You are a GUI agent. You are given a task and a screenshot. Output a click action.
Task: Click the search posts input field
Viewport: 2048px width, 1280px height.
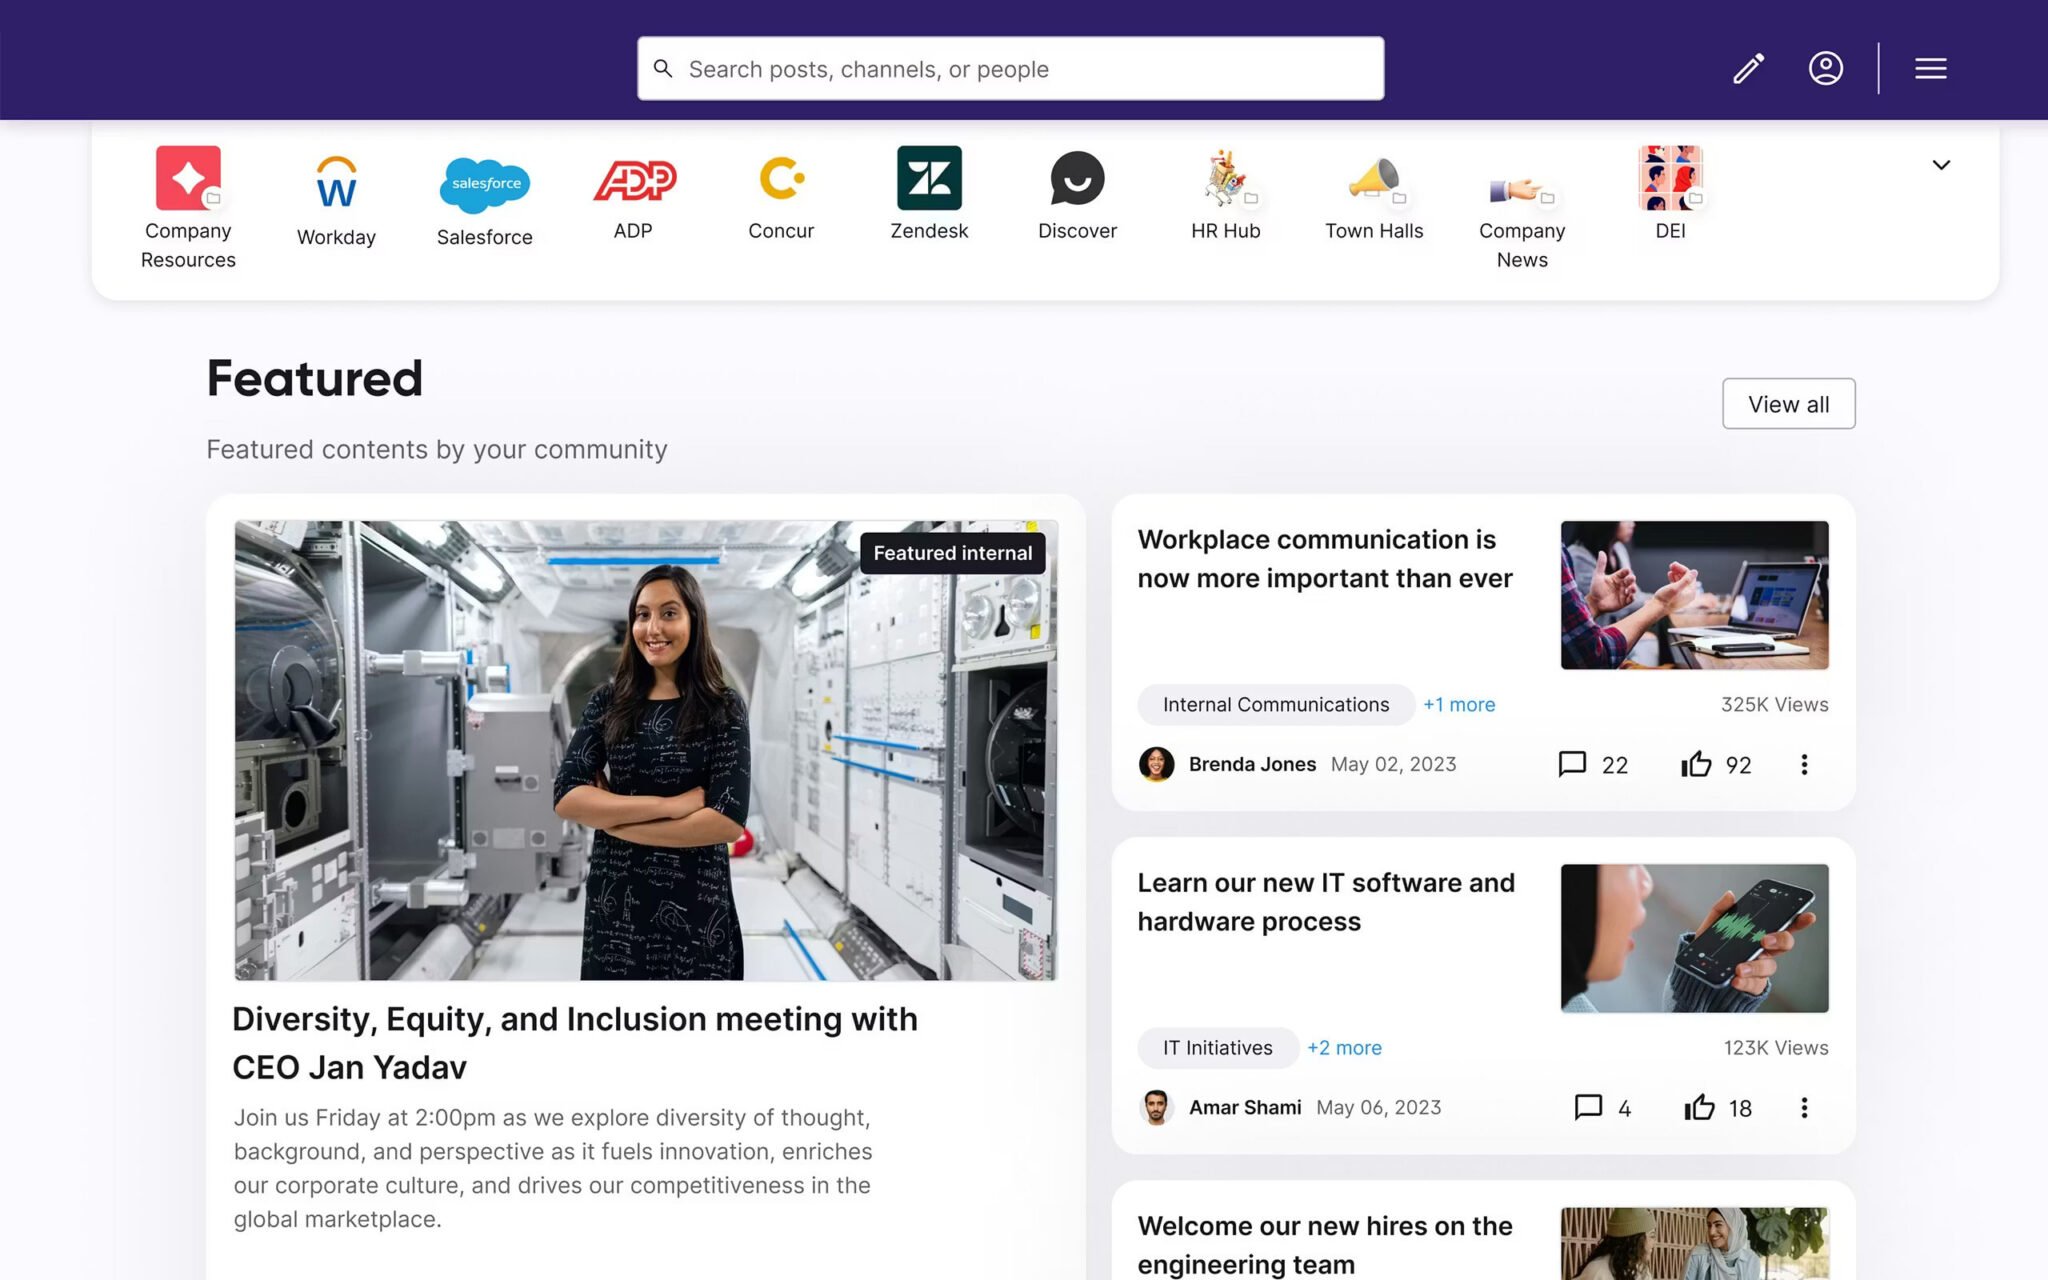(1009, 68)
